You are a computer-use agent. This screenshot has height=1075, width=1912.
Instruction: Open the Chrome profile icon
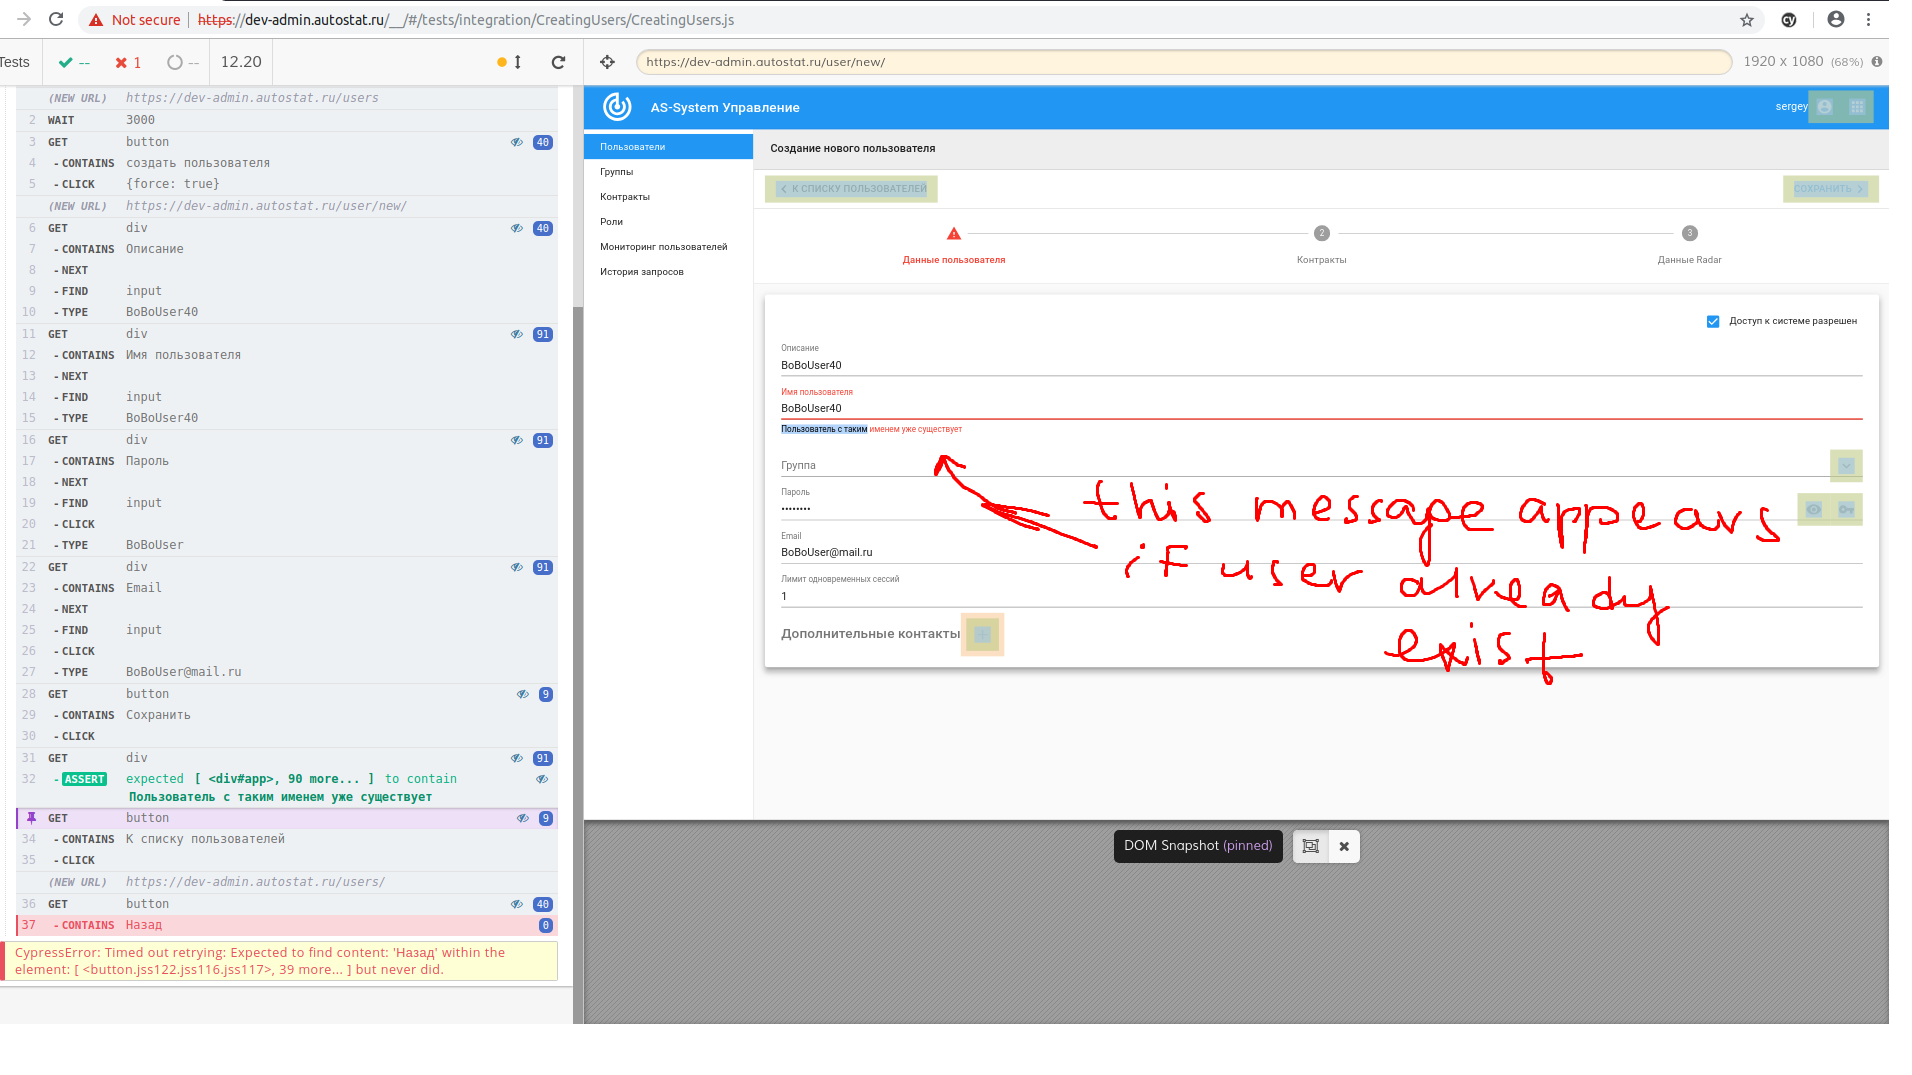pyautogui.click(x=1836, y=20)
